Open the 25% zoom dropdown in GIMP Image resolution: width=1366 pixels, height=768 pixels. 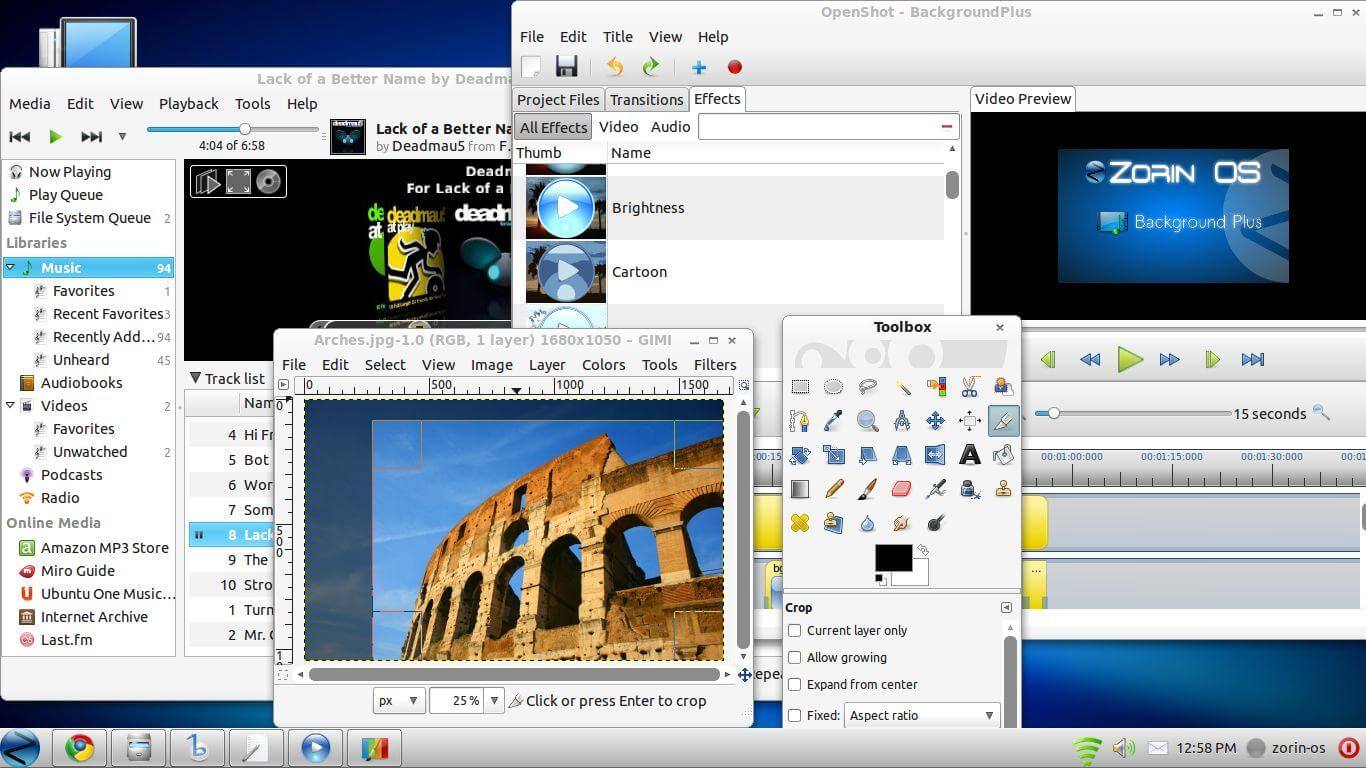pos(493,701)
